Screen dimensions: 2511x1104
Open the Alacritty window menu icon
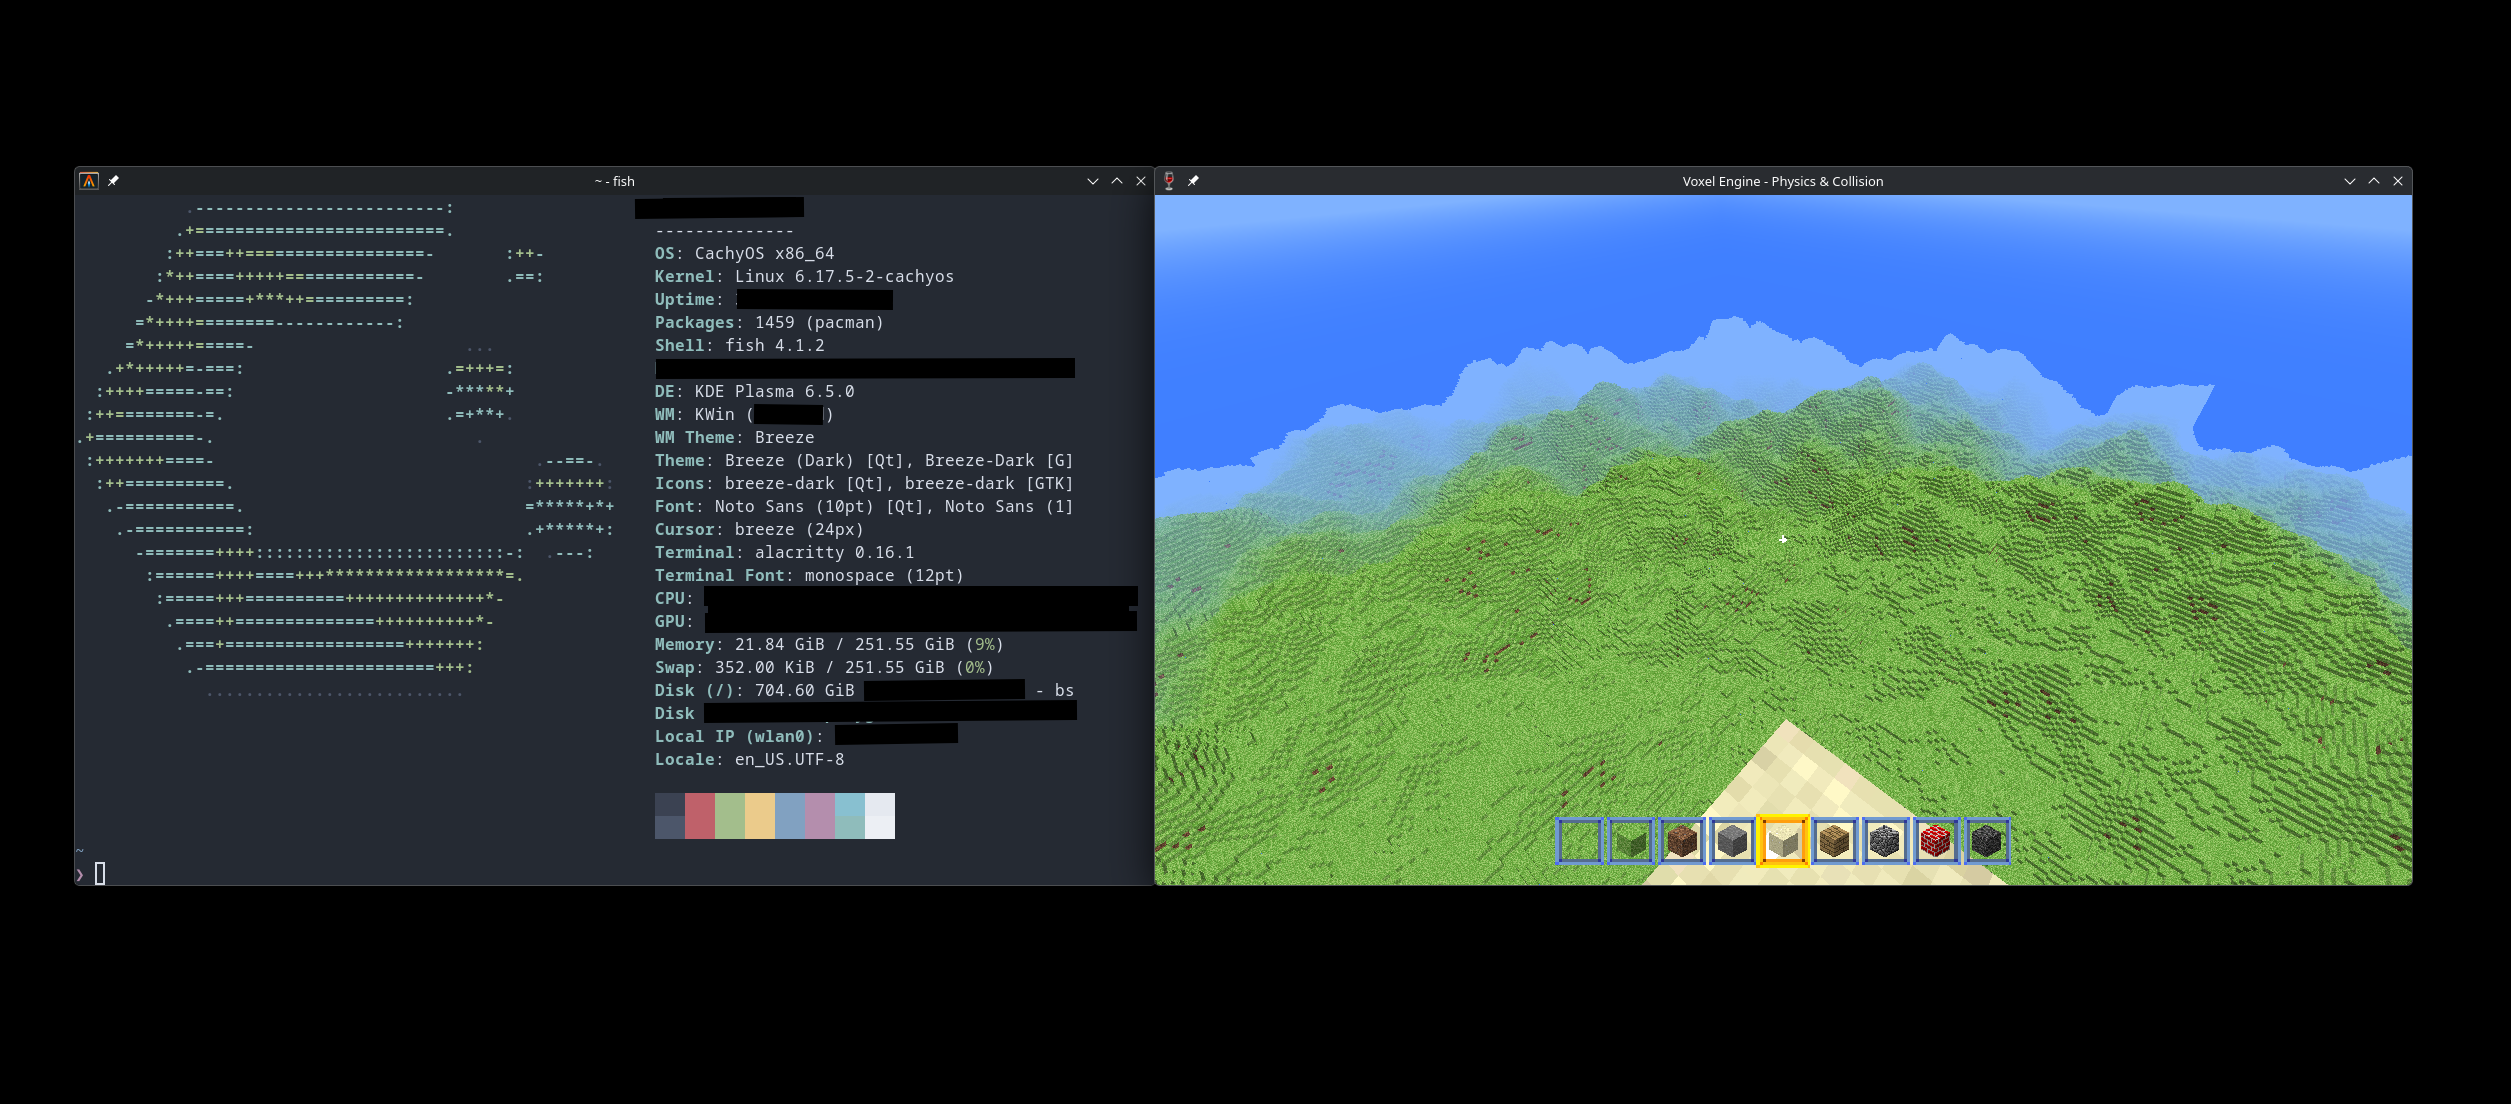click(89, 181)
